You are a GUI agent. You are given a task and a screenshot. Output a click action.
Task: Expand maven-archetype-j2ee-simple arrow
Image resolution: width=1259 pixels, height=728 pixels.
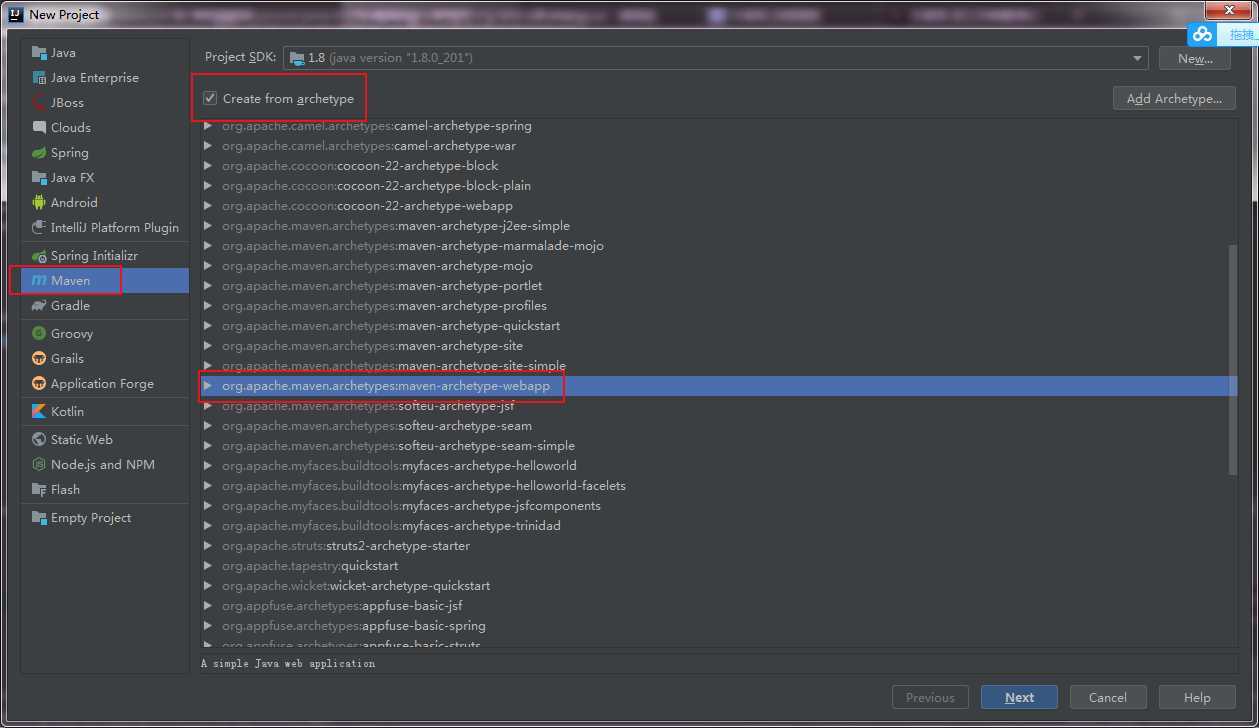[x=208, y=226]
